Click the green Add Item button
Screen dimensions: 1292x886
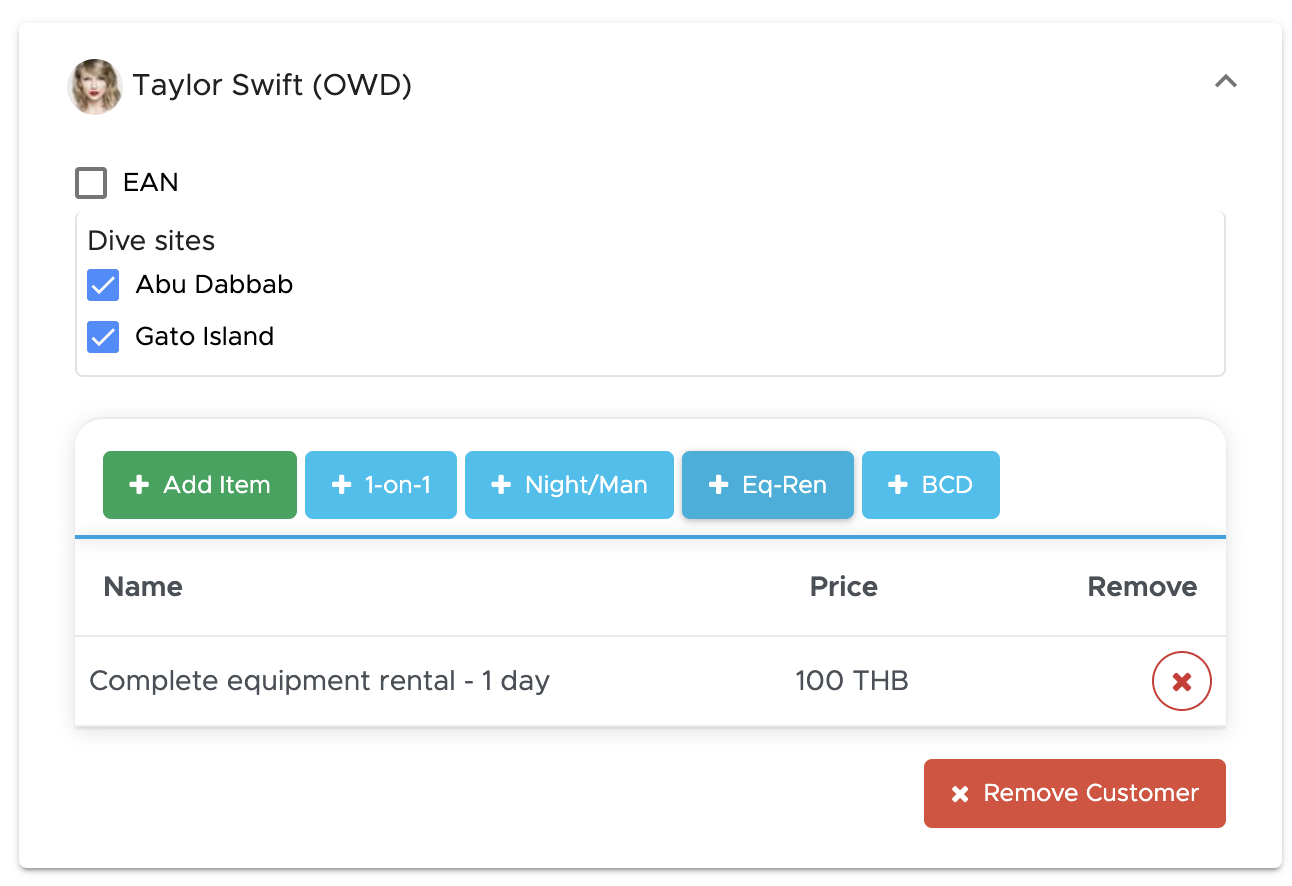200,485
